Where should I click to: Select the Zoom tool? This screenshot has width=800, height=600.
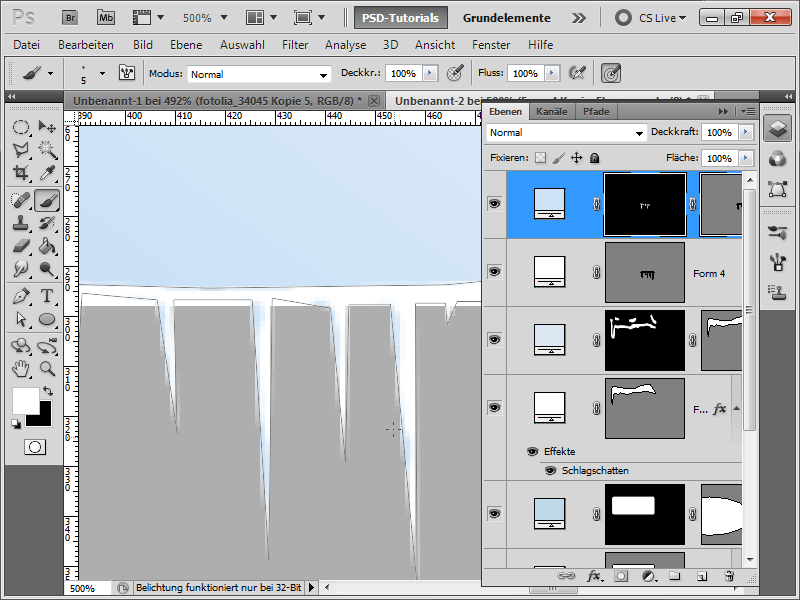[47, 368]
